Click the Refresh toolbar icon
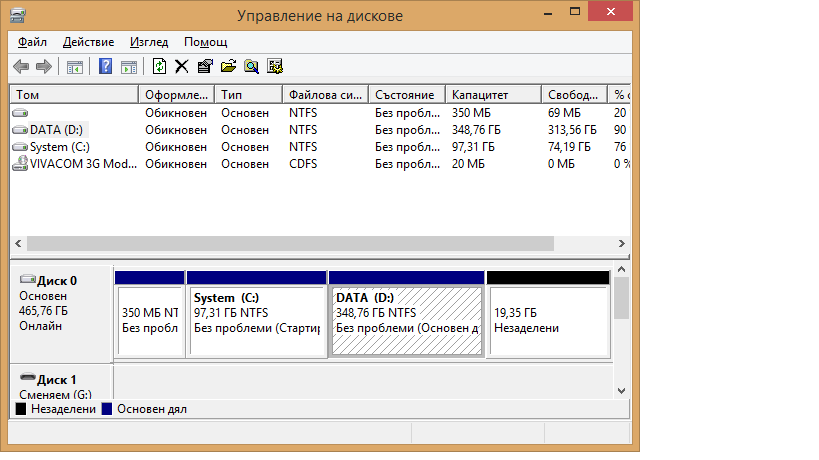819x460 pixels. coord(159,66)
